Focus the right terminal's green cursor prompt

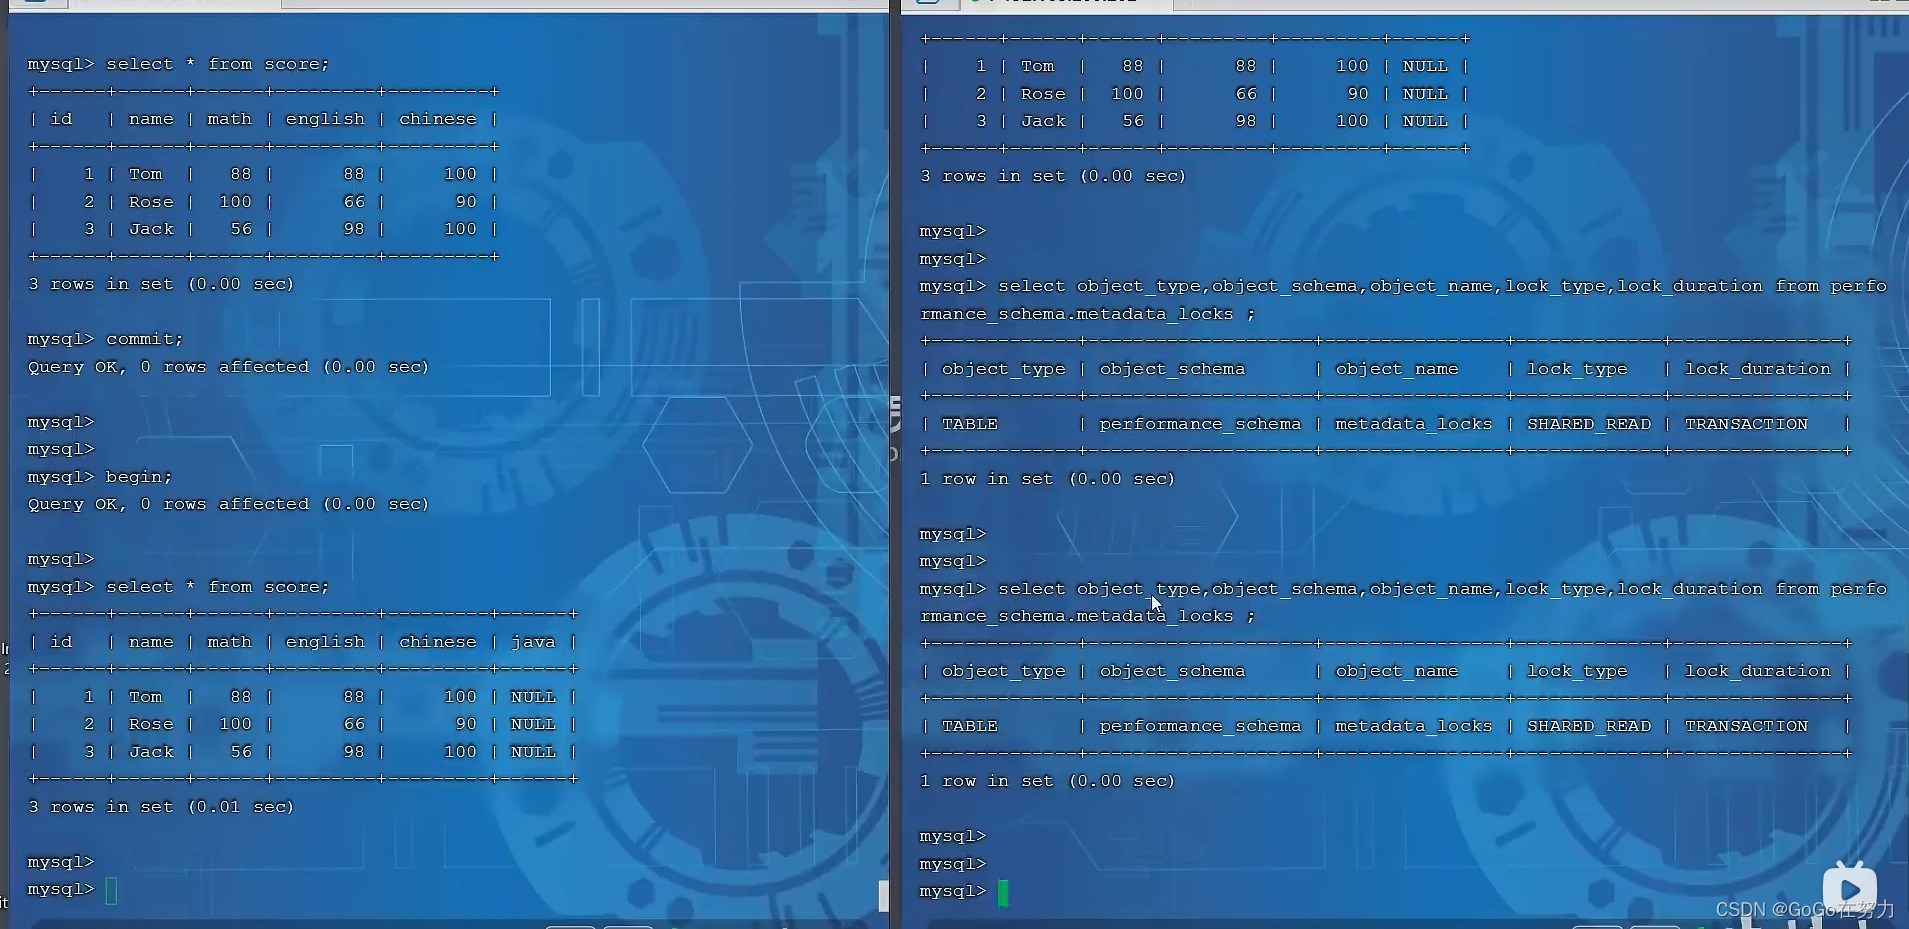[x=1003, y=892]
